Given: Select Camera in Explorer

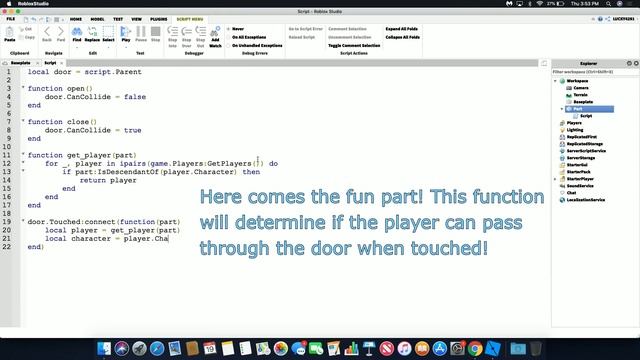Looking at the screenshot, I should coord(581,88).
